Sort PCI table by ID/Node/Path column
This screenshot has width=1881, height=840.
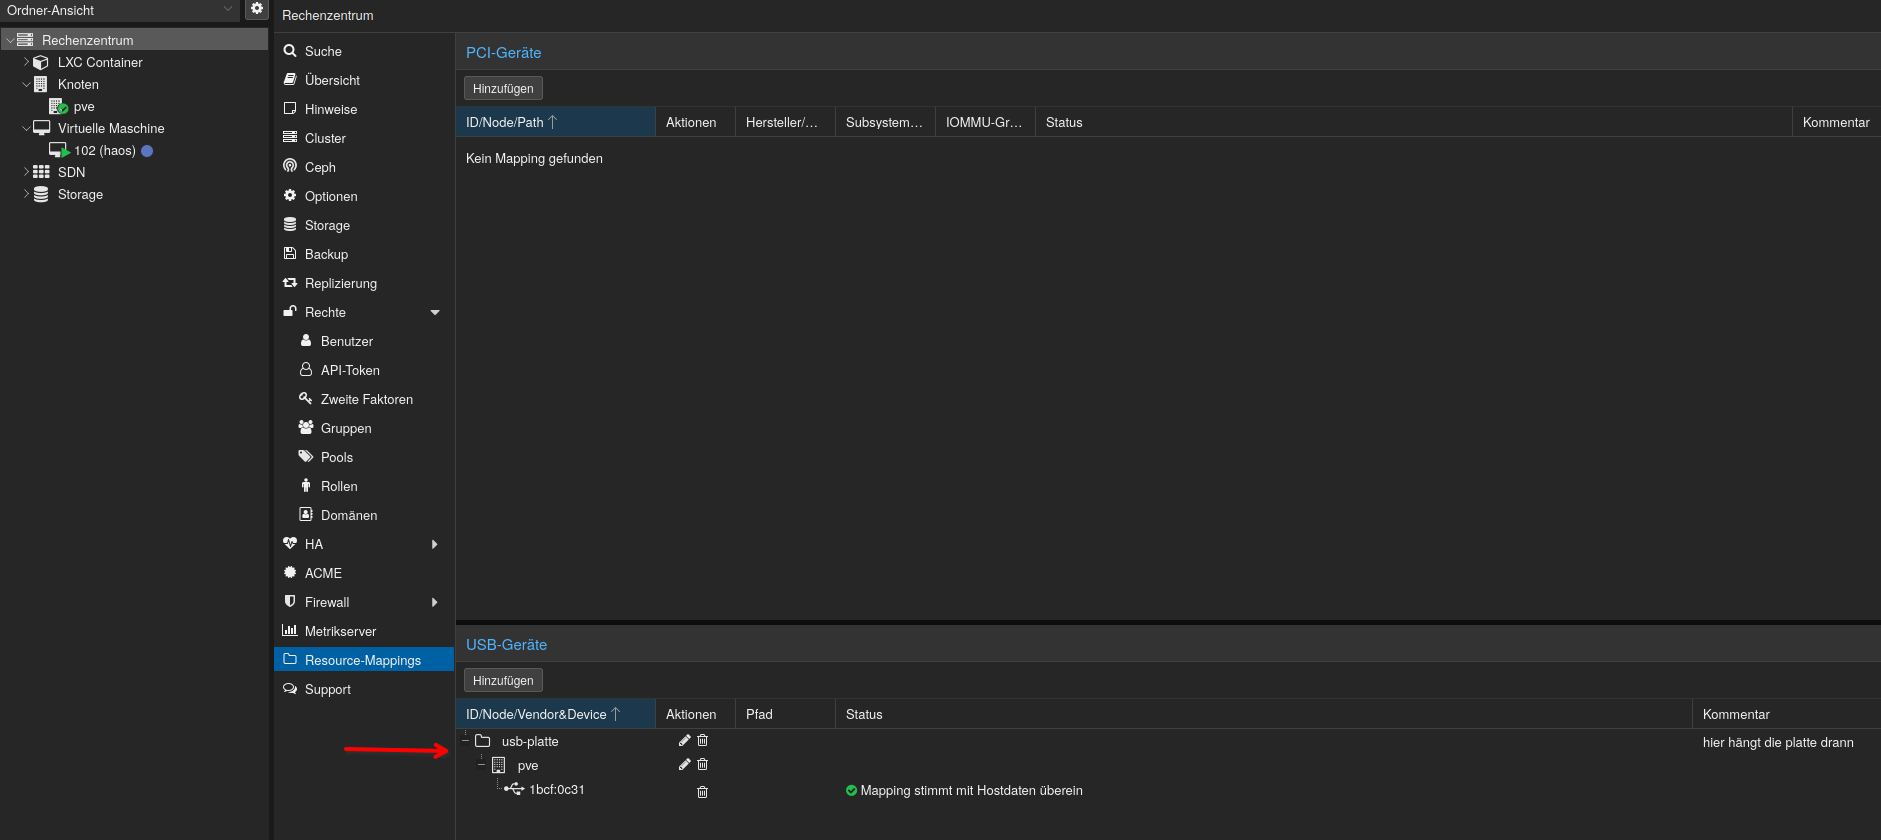(555, 122)
